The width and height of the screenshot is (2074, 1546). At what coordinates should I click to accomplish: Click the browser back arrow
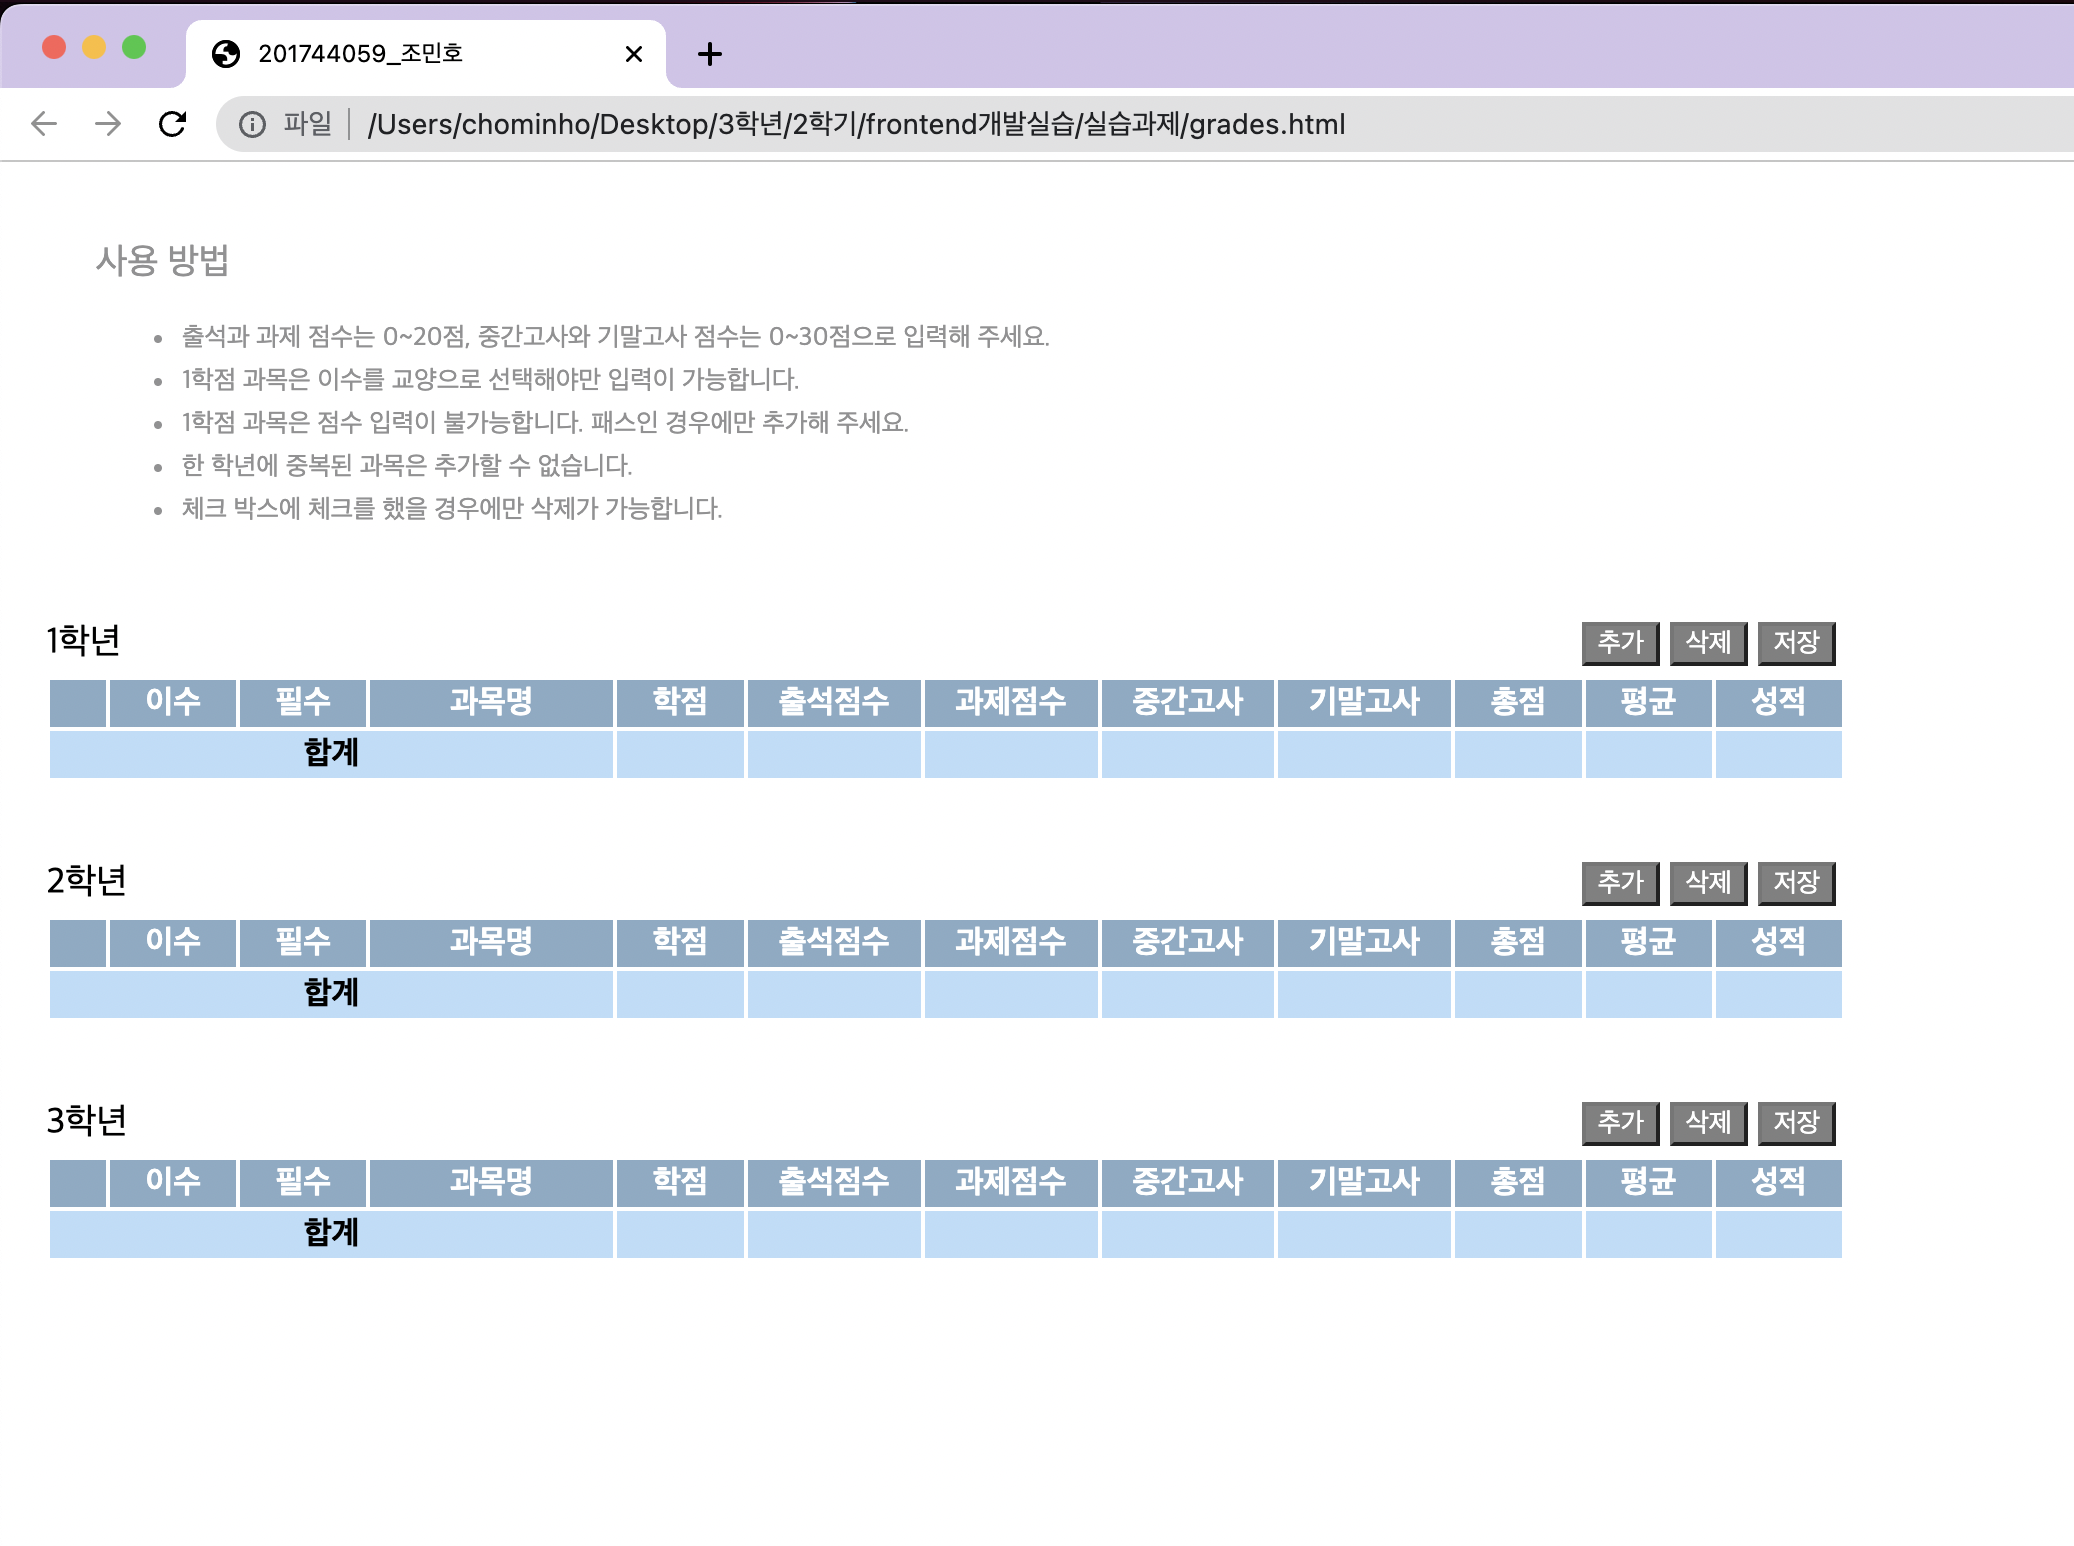tap(44, 124)
